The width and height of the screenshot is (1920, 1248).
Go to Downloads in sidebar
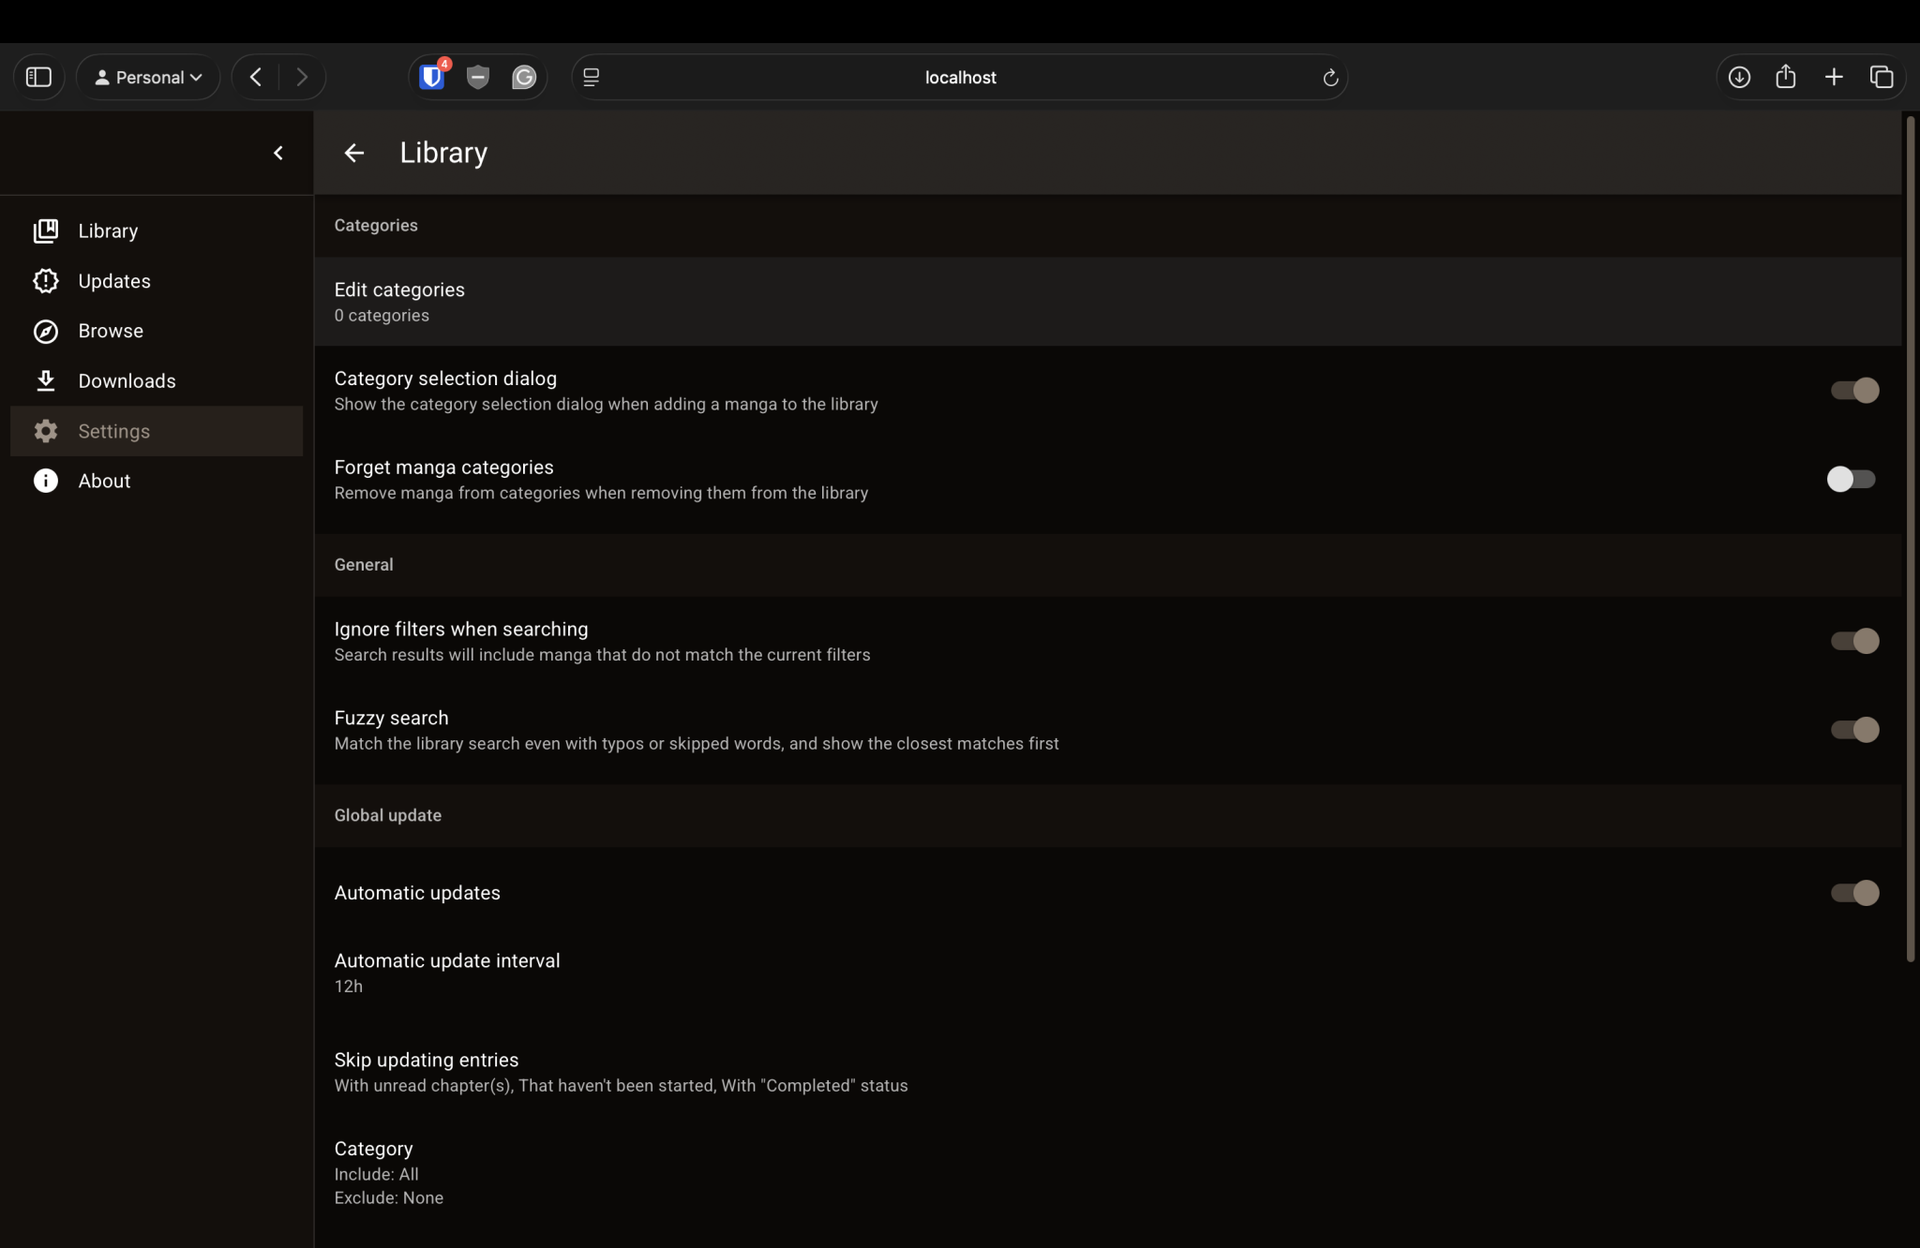click(x=127, y=381)
